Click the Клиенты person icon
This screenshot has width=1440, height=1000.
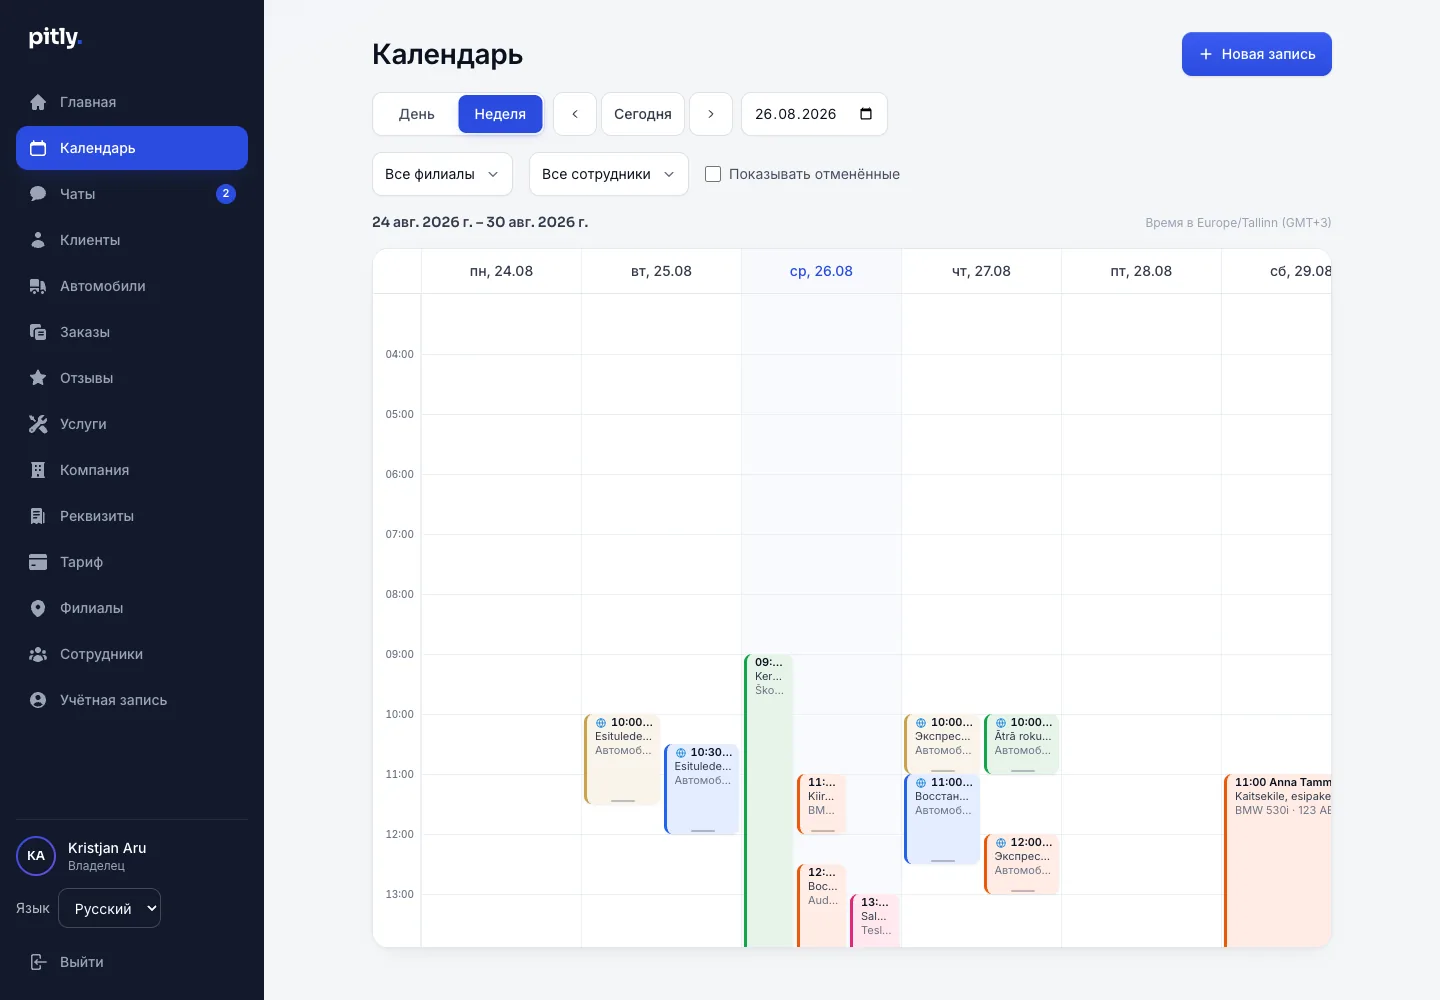(x=38, y=240)
